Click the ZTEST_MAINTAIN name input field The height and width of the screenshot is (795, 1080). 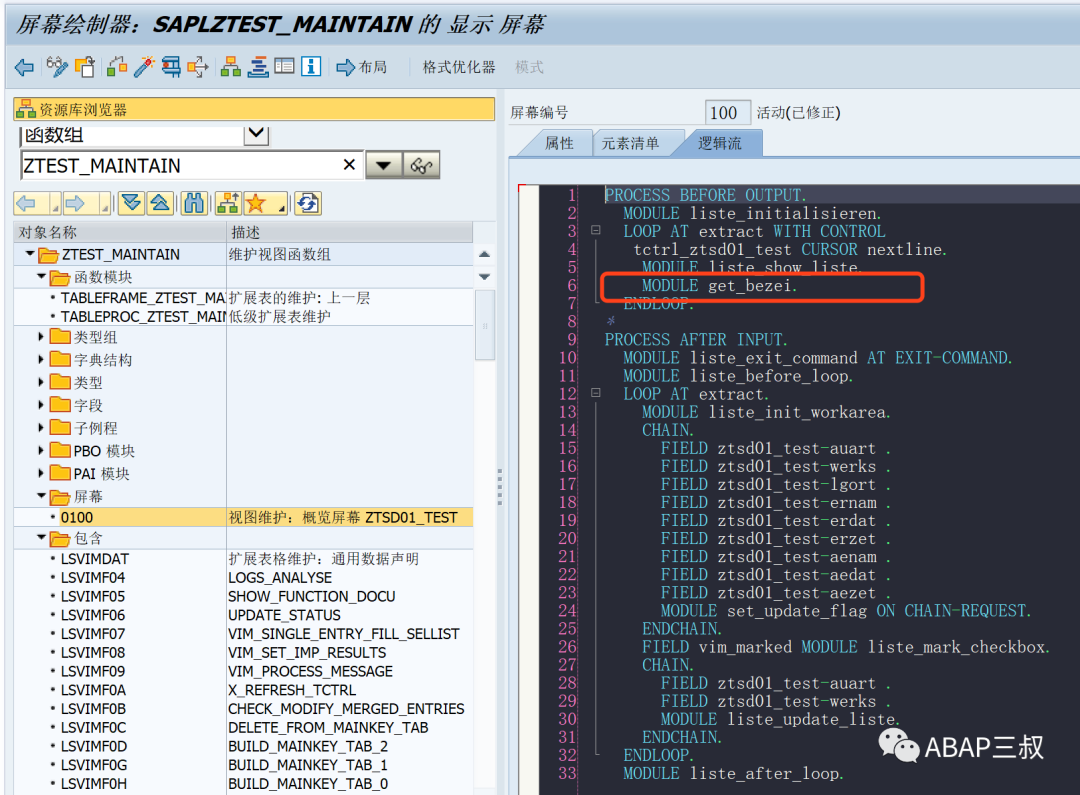click(x=191, y=165)
